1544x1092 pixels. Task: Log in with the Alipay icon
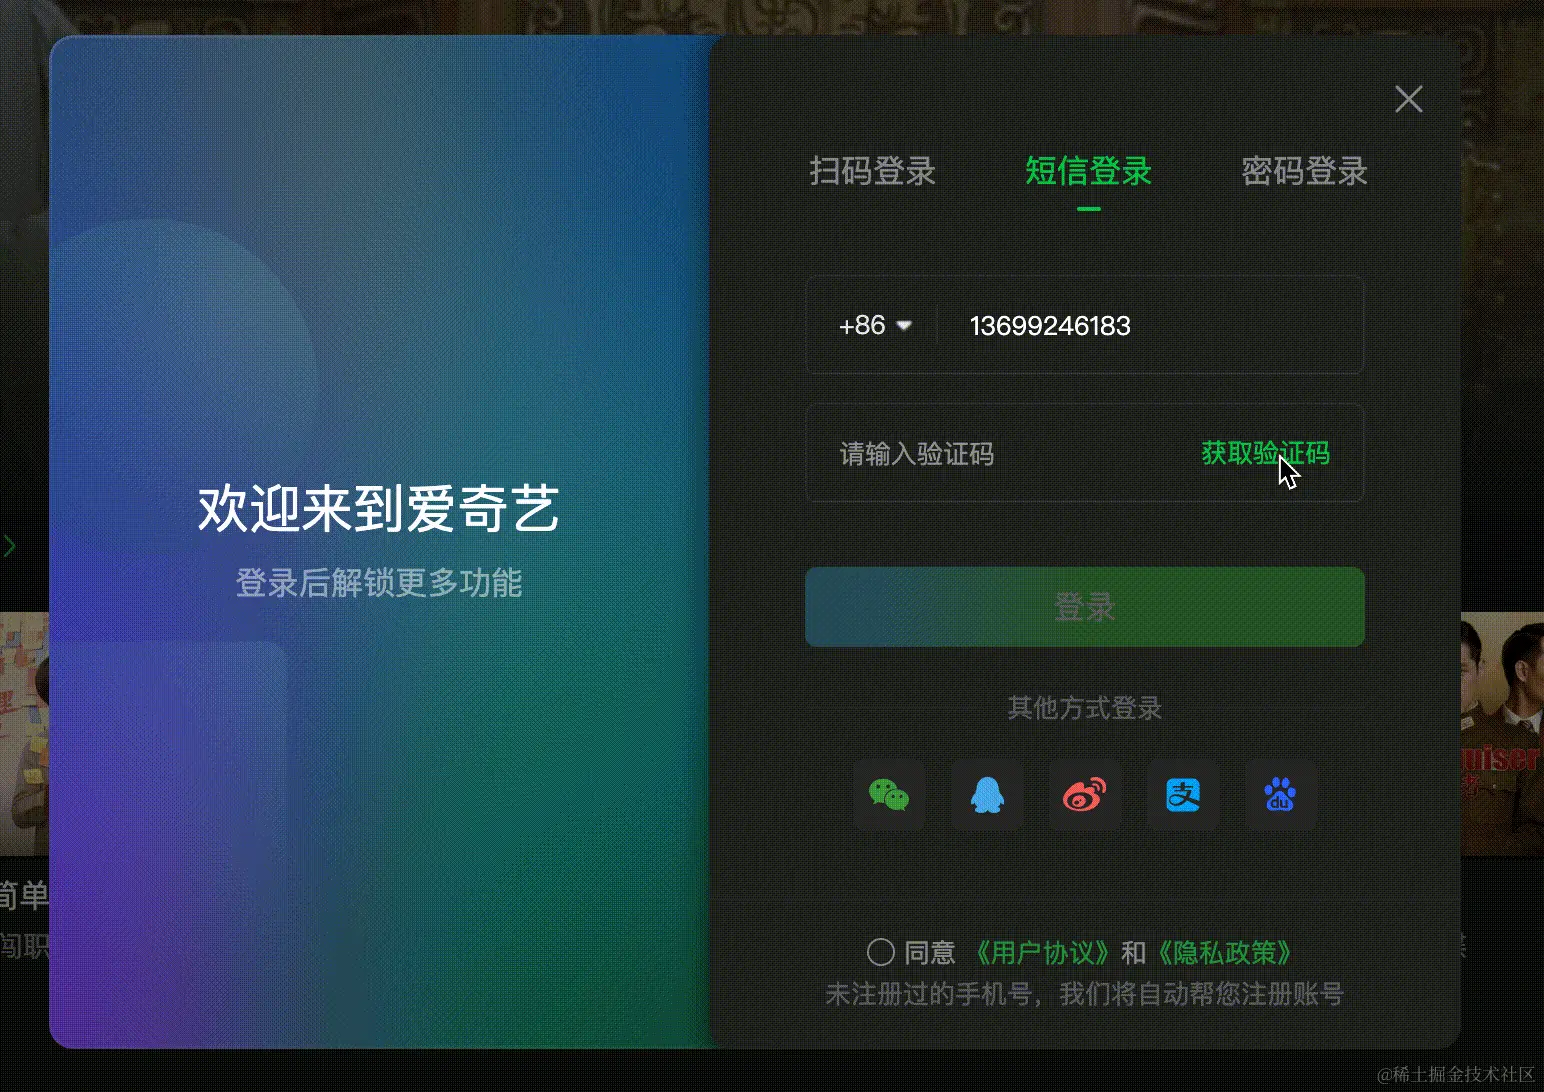tap(1183, 795)
